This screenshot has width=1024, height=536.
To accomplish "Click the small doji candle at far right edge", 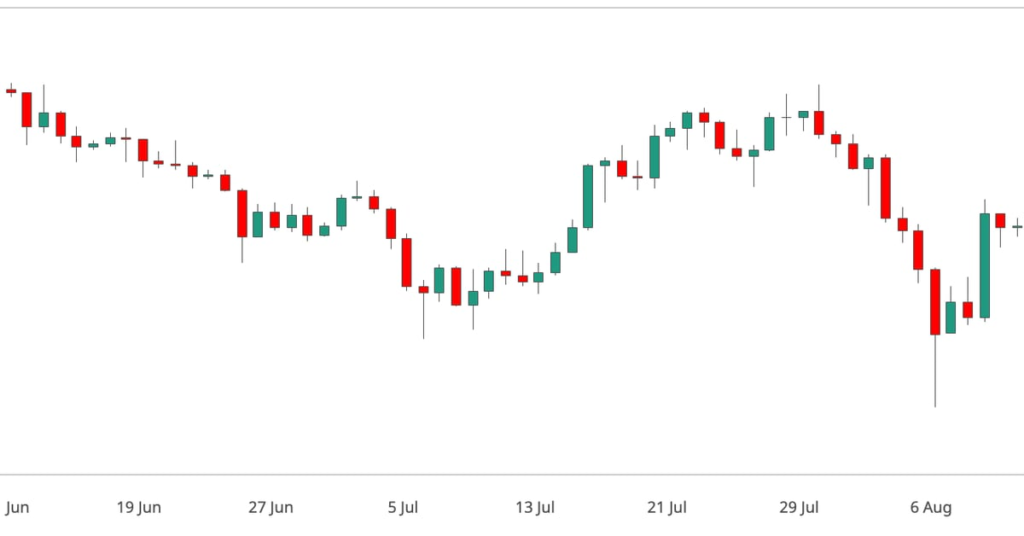I will (x=1017, y=227).
